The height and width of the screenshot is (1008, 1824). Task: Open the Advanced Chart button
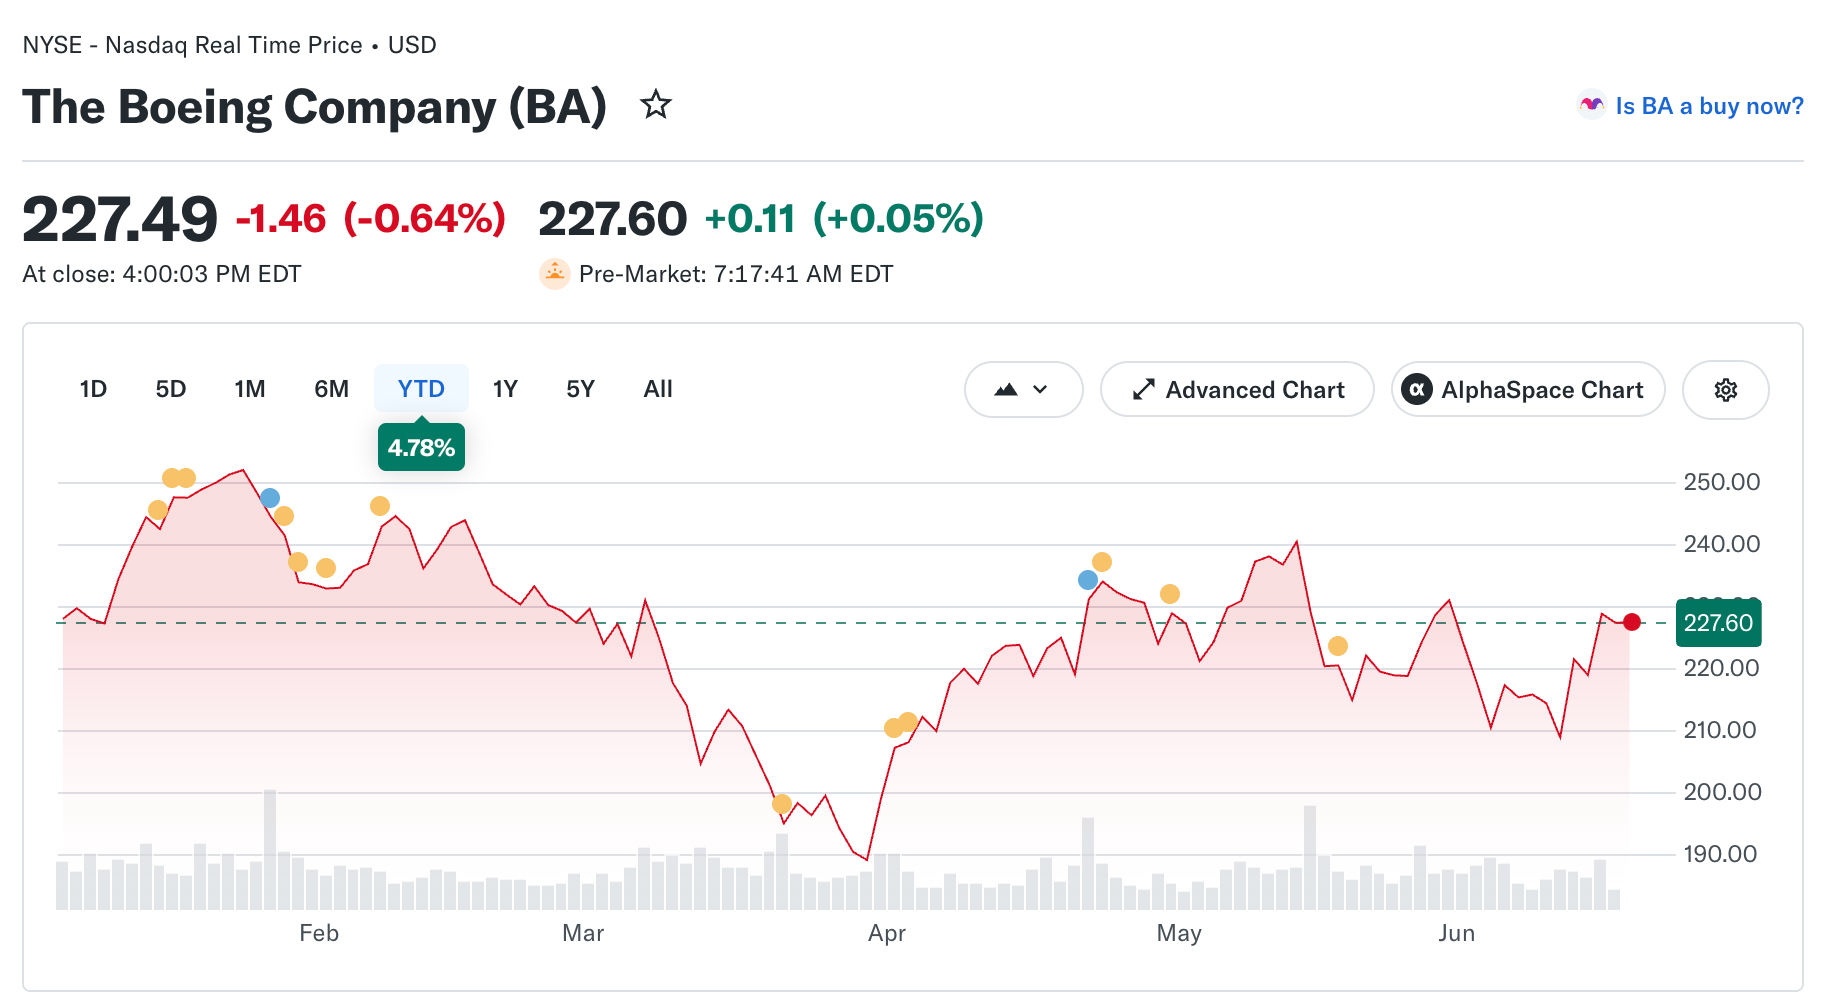pos(1237,390)
